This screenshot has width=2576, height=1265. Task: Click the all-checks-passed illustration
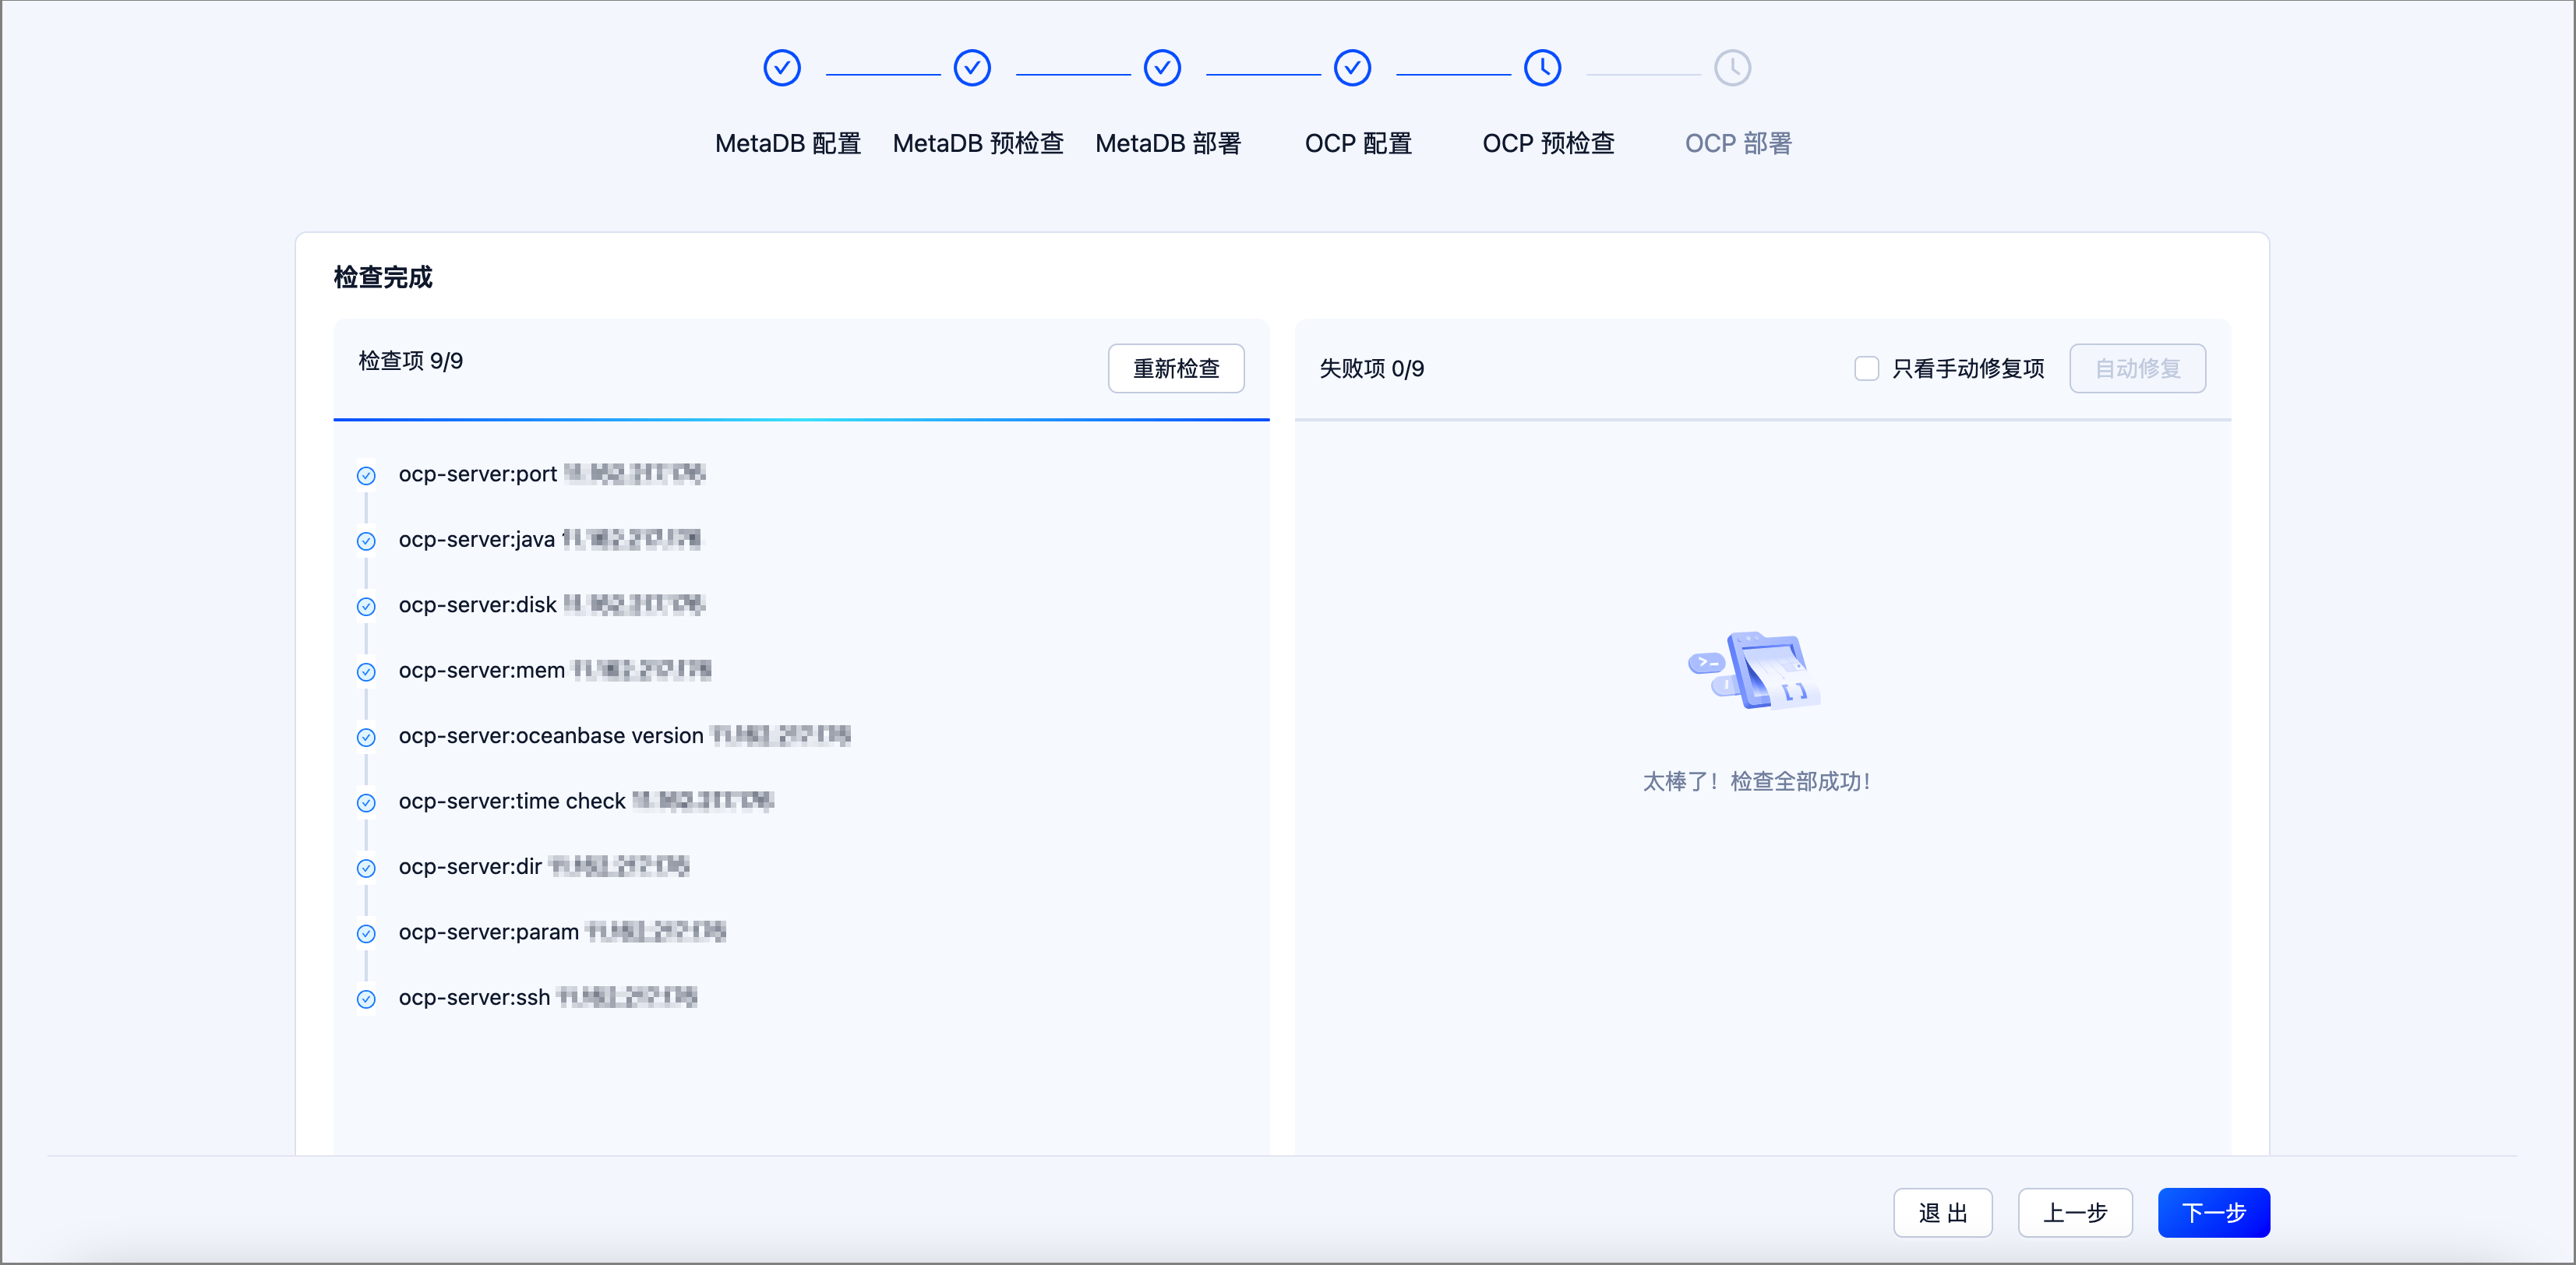coord(1755,670)
